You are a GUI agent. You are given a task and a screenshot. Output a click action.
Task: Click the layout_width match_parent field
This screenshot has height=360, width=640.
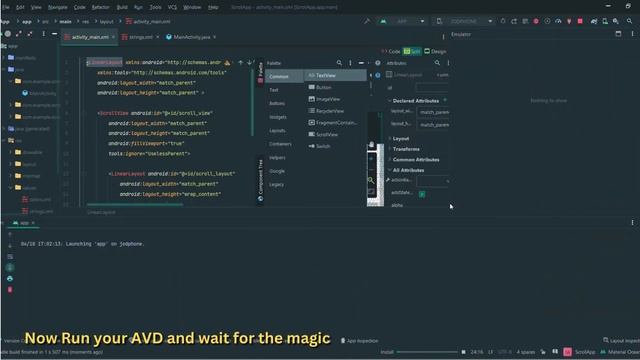pos(433,112)
